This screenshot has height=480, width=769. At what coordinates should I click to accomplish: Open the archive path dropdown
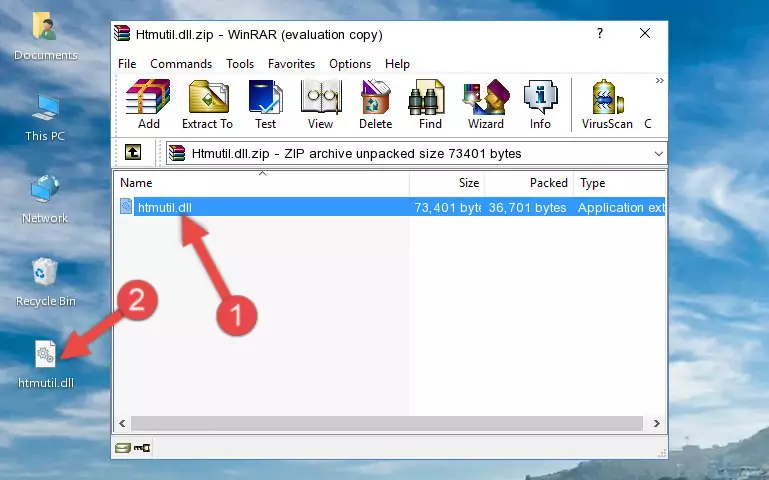659,154
